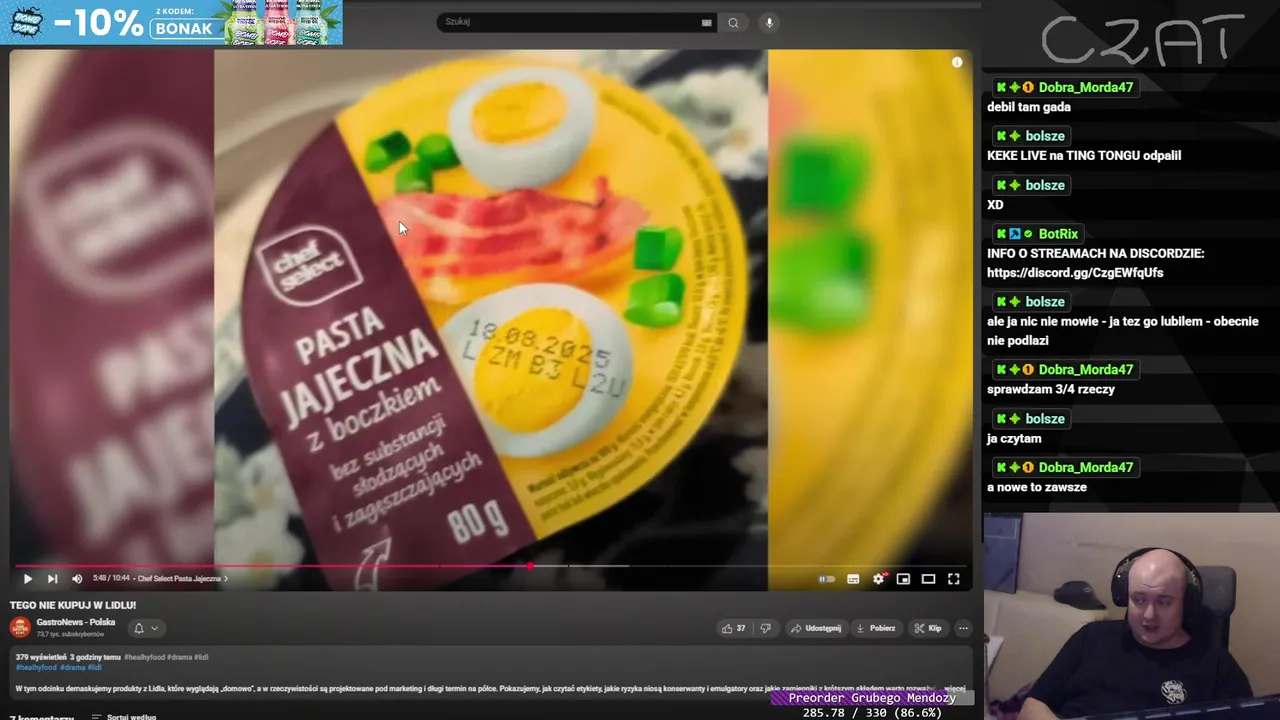Viewport: 1280px width, 720px height.
Task: Switch to theater mode view
Action: [x=928, y=578]
